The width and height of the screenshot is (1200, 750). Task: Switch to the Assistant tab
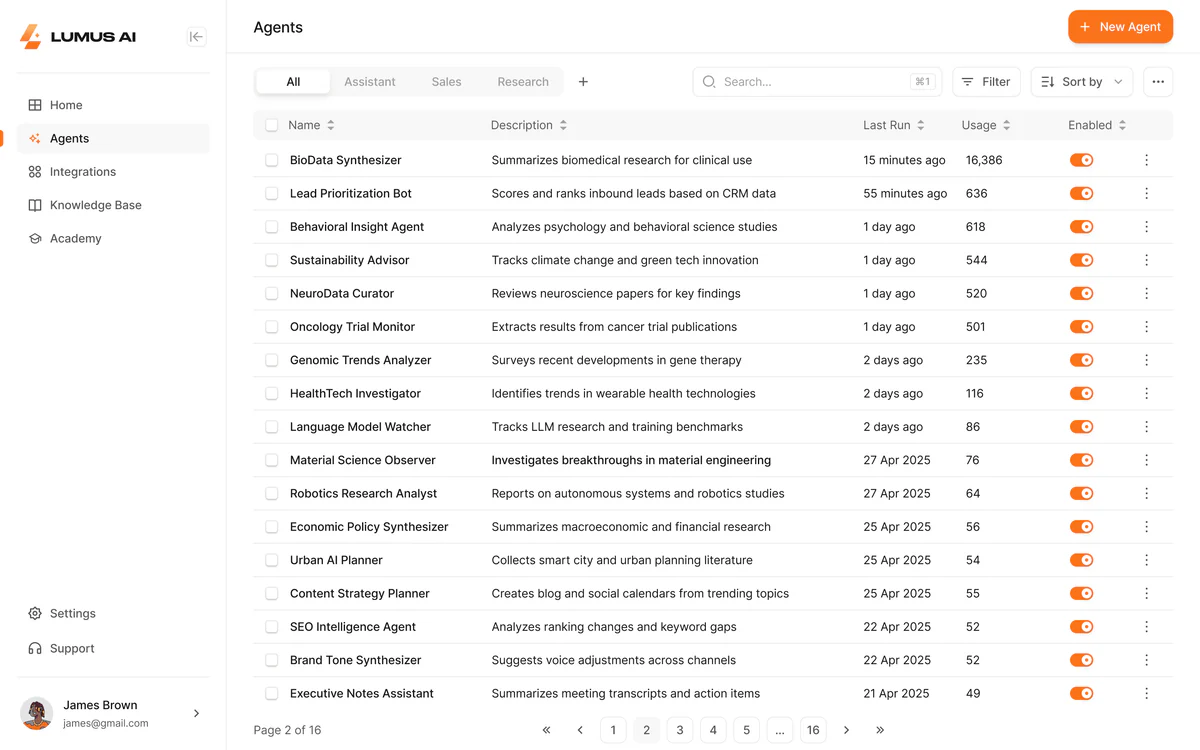click(370, 82)
